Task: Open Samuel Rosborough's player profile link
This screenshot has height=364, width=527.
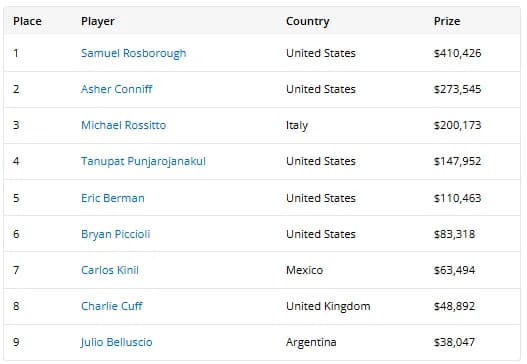Action: click(x=133, y=53)
